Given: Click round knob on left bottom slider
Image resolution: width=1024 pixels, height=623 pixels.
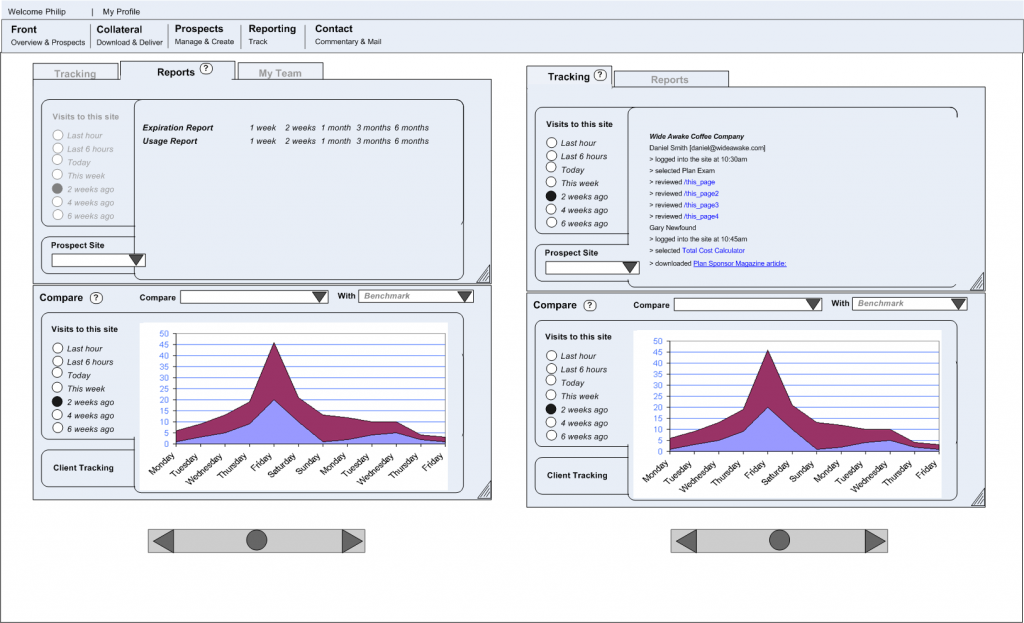Looking at the screenshot, I should [x=257, y=541].
